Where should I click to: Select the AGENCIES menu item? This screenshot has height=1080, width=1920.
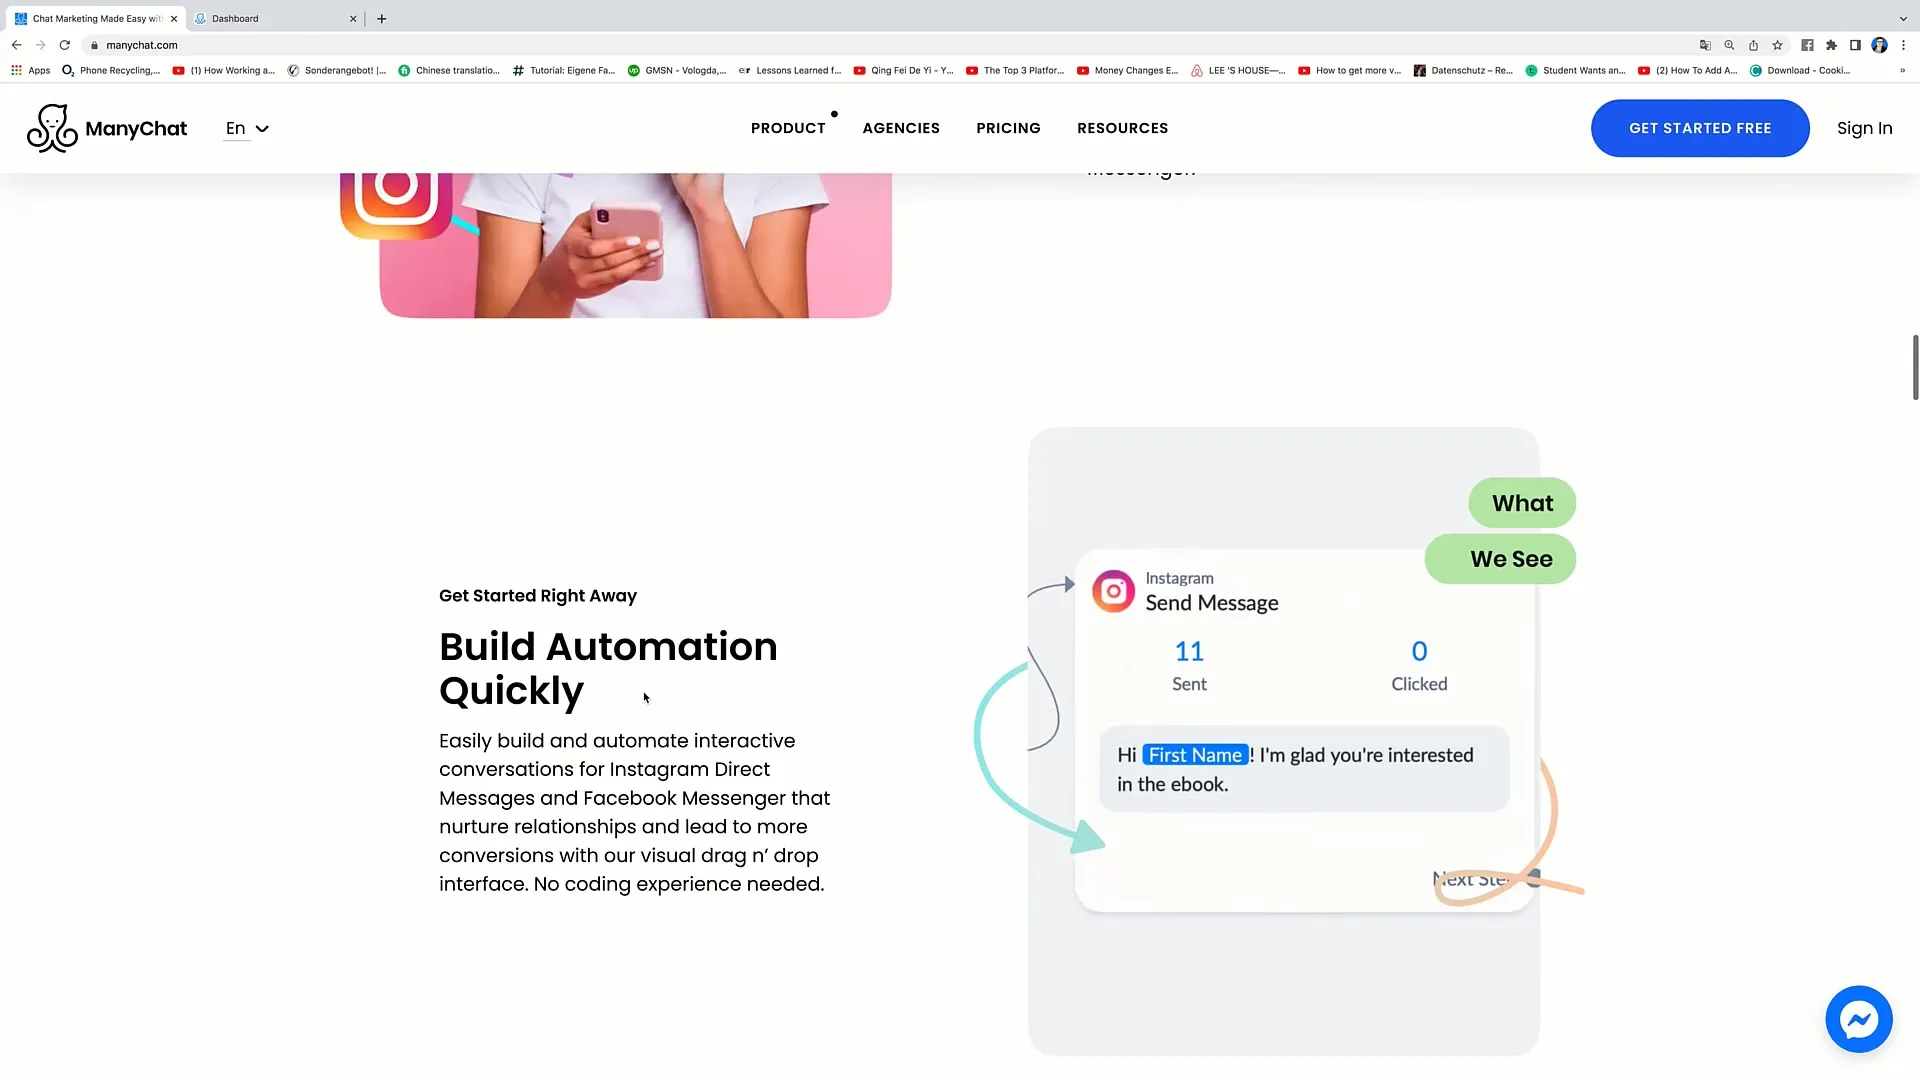[x=901, y=128]
